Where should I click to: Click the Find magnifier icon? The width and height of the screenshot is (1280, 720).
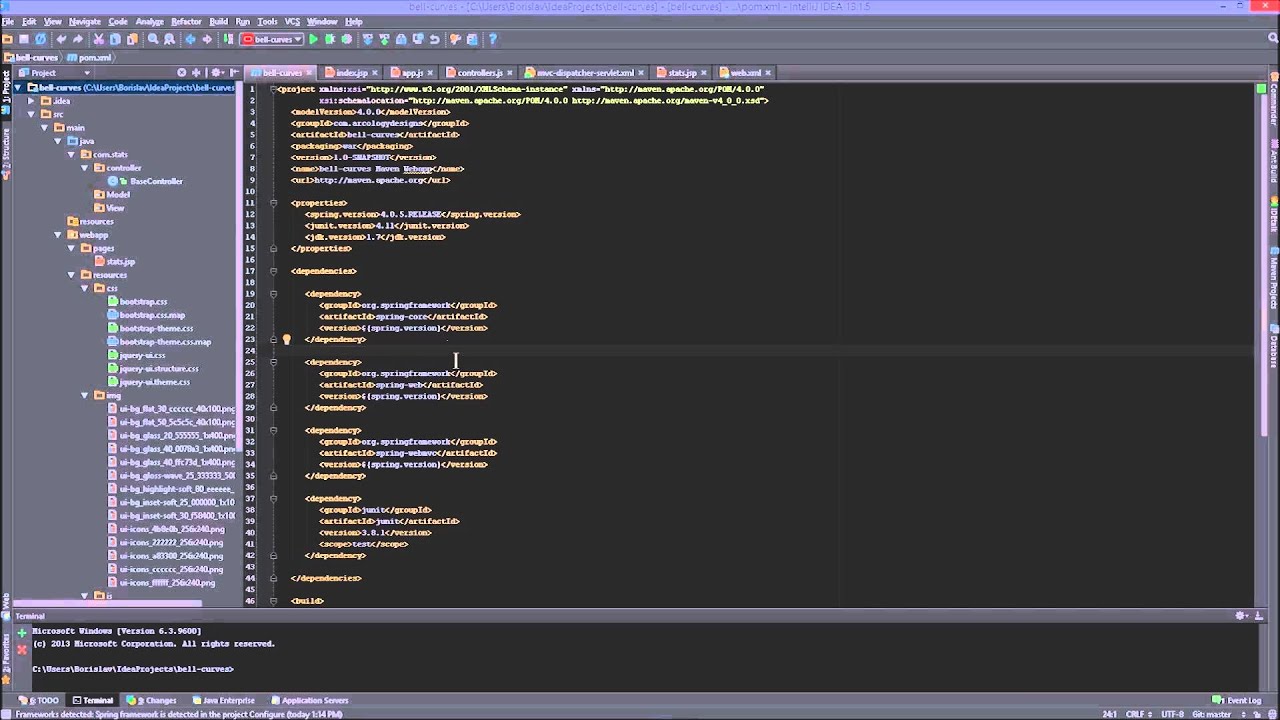coord(153,39)
